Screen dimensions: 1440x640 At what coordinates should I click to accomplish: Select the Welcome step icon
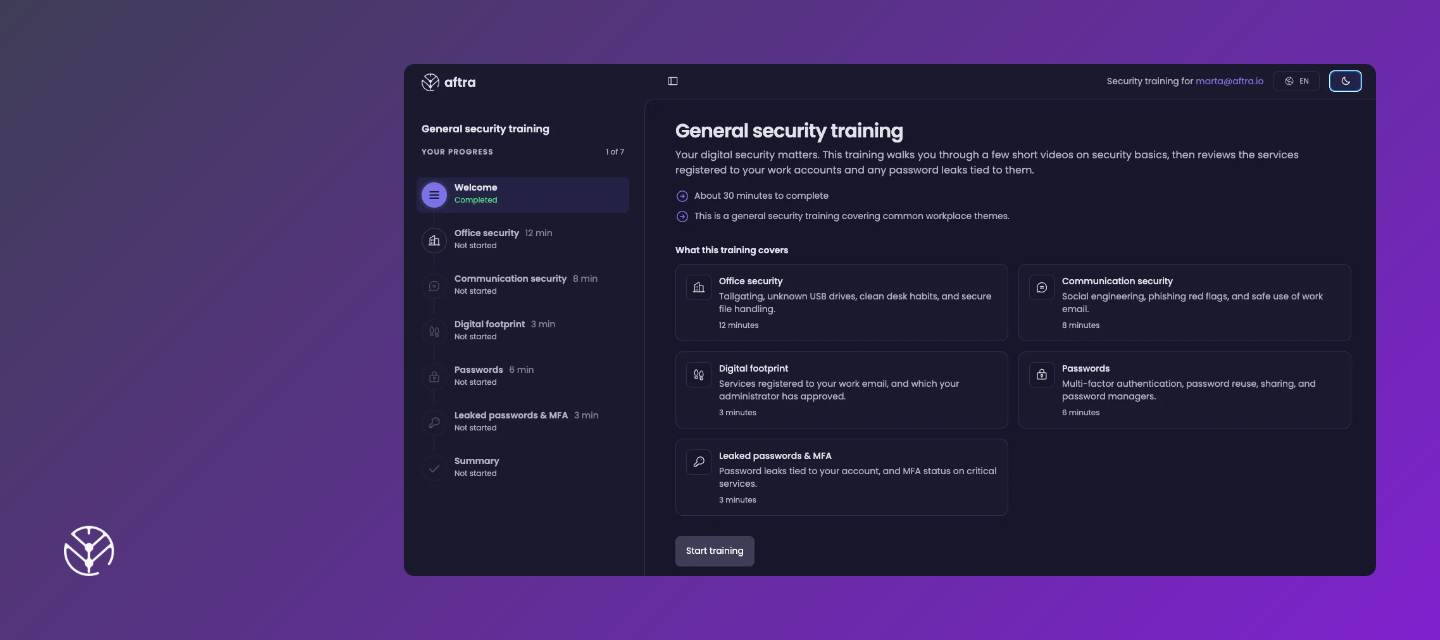pyautogui.click(x=434, y=194)
